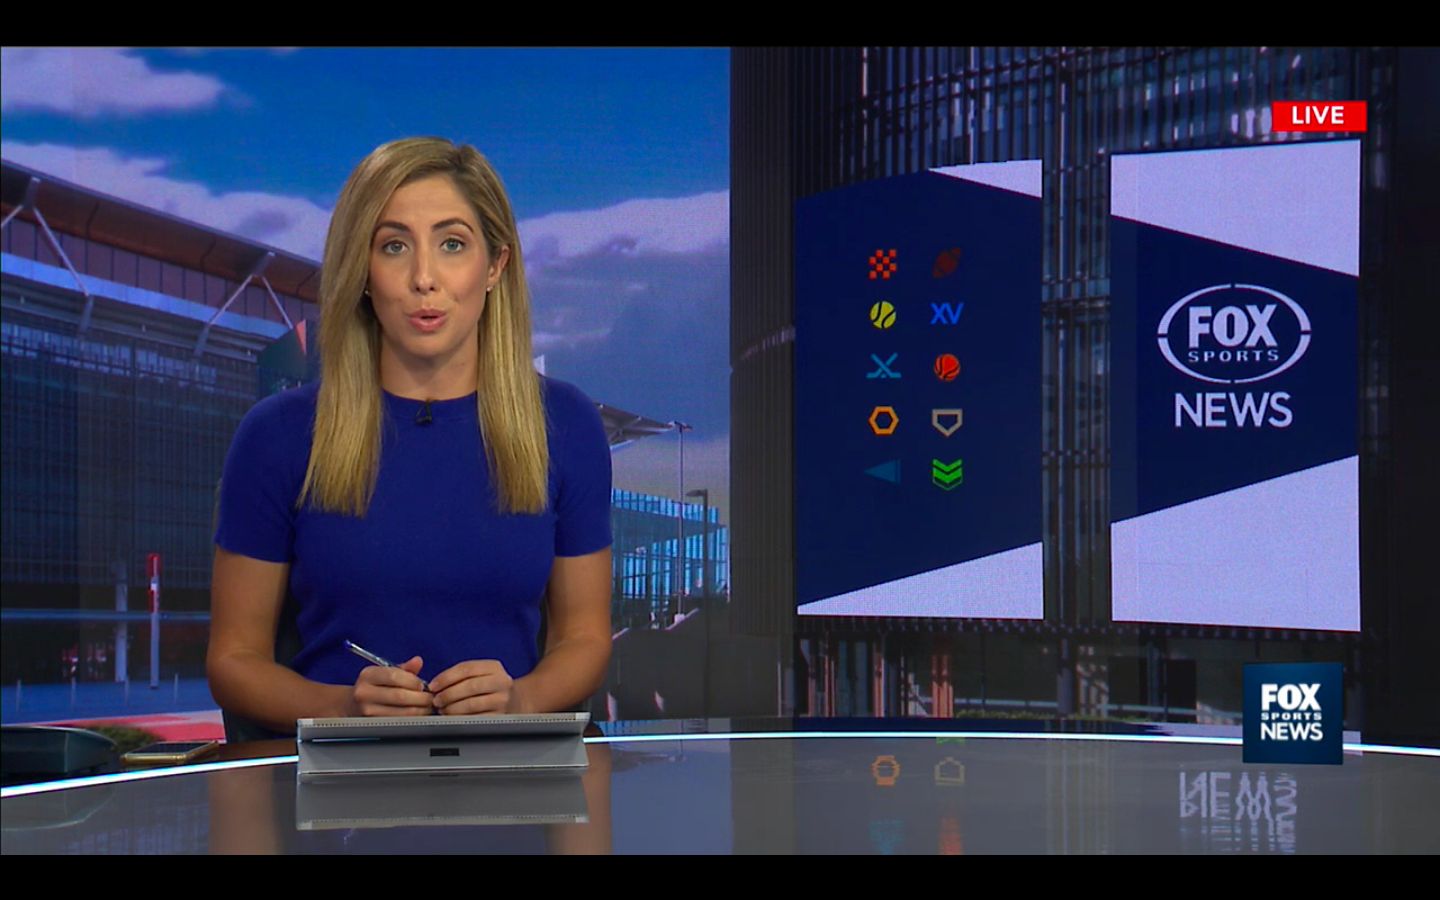Click the lapel microphone on the blue top
The width and height of the screenshot is (1440, 900).
click(425, 412)
